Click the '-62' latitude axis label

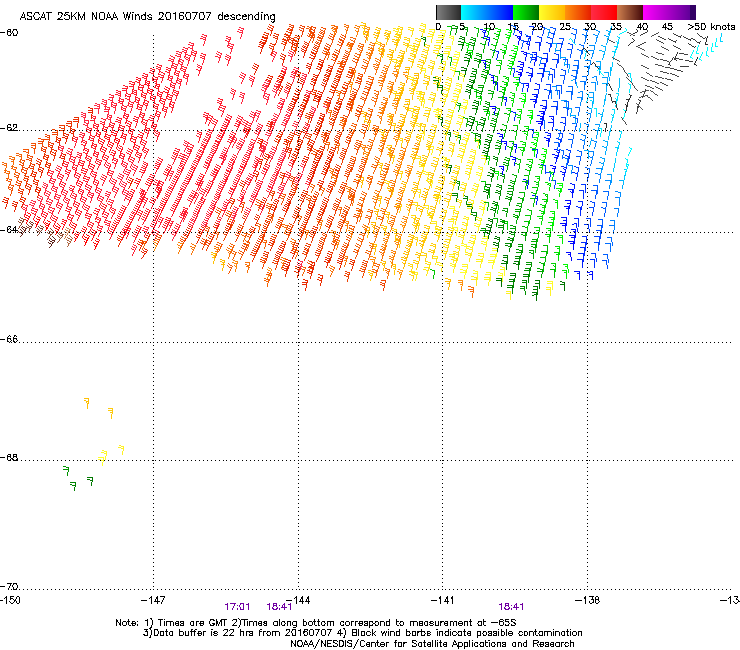coord(9,128)
